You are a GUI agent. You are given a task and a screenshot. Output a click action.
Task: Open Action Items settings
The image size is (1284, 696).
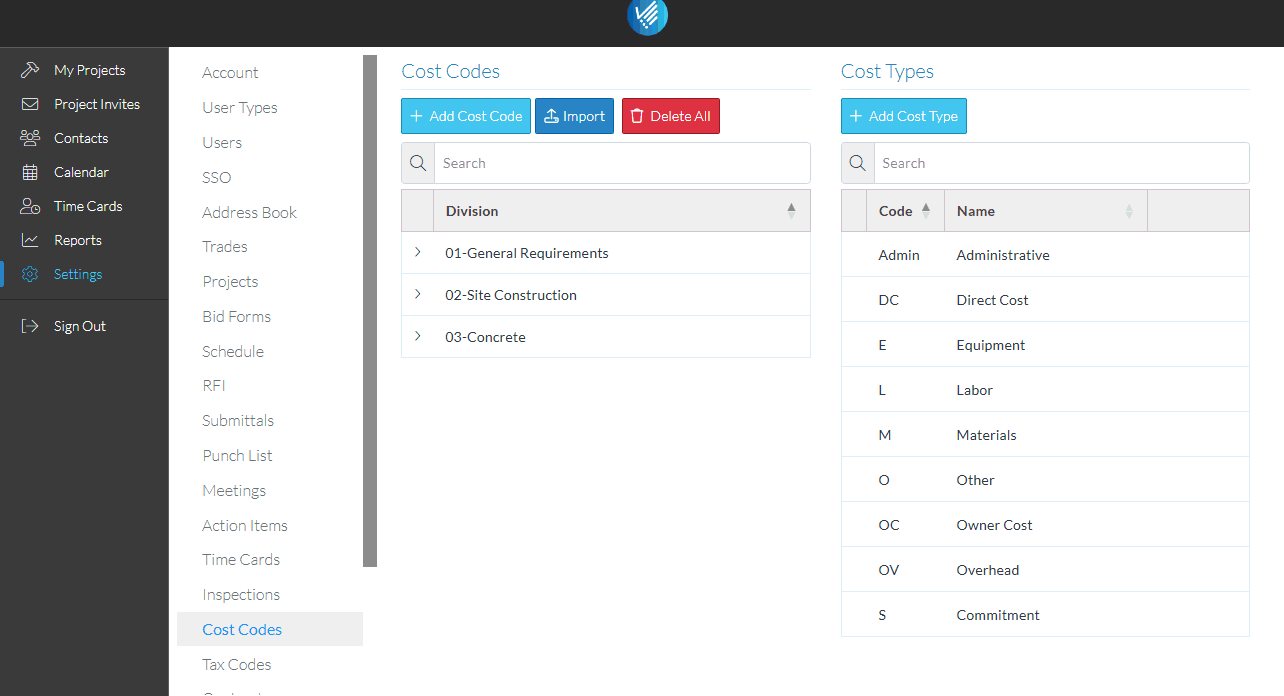tap(245, 525)
